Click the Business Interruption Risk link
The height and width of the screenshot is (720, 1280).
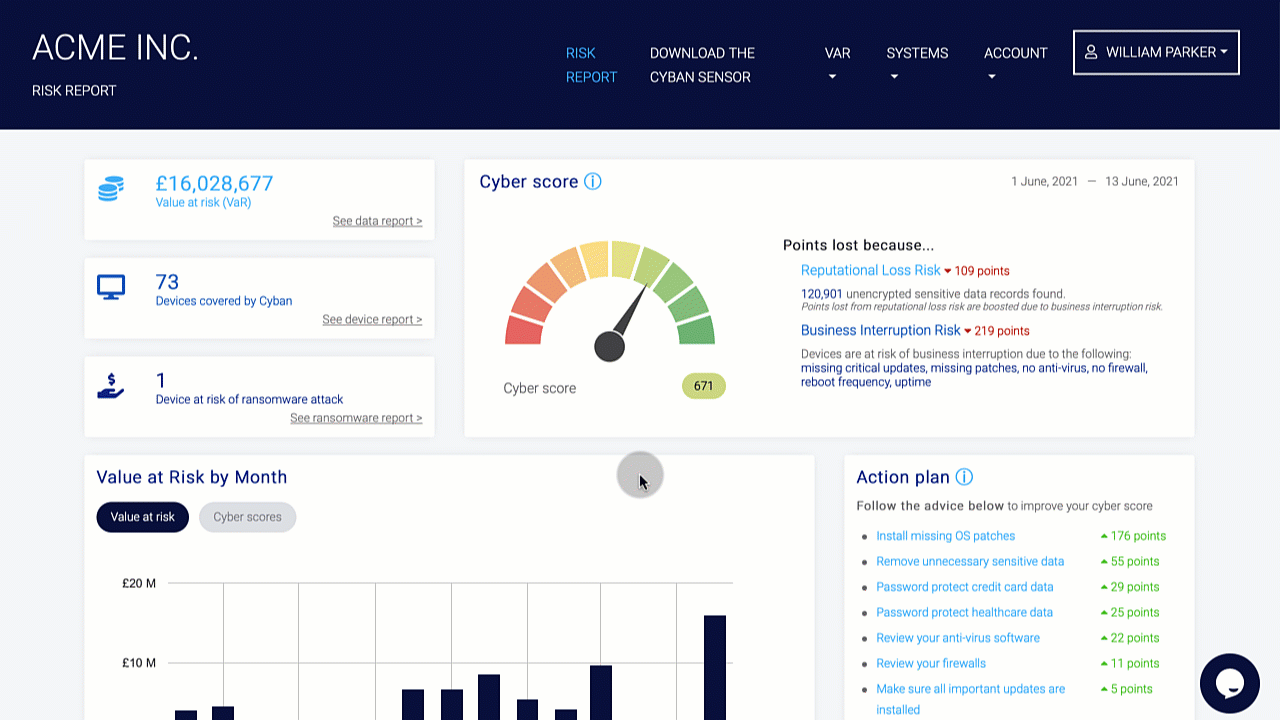(x=880, y=330)
